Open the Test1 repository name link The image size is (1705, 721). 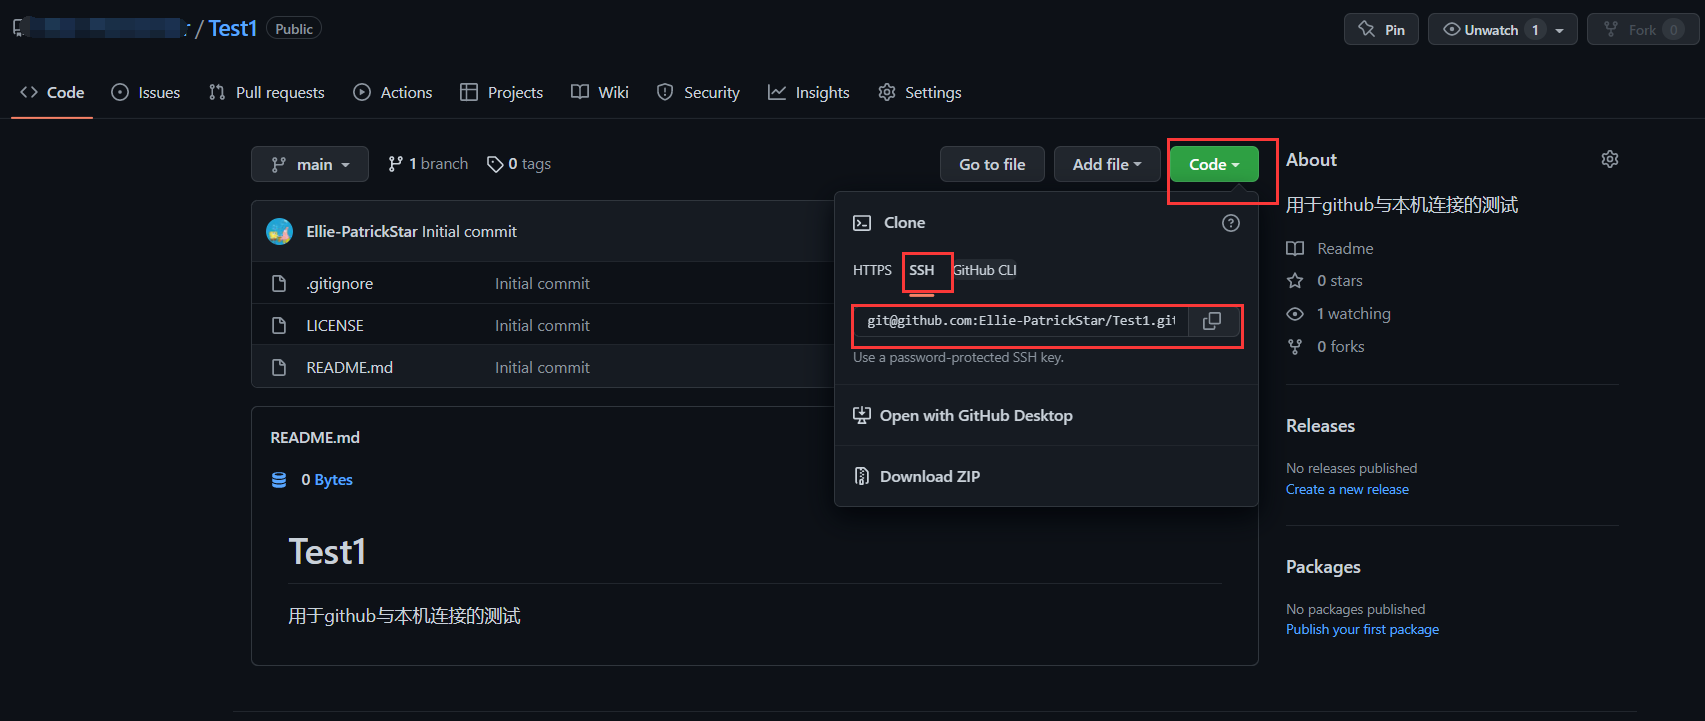[233, 29]
